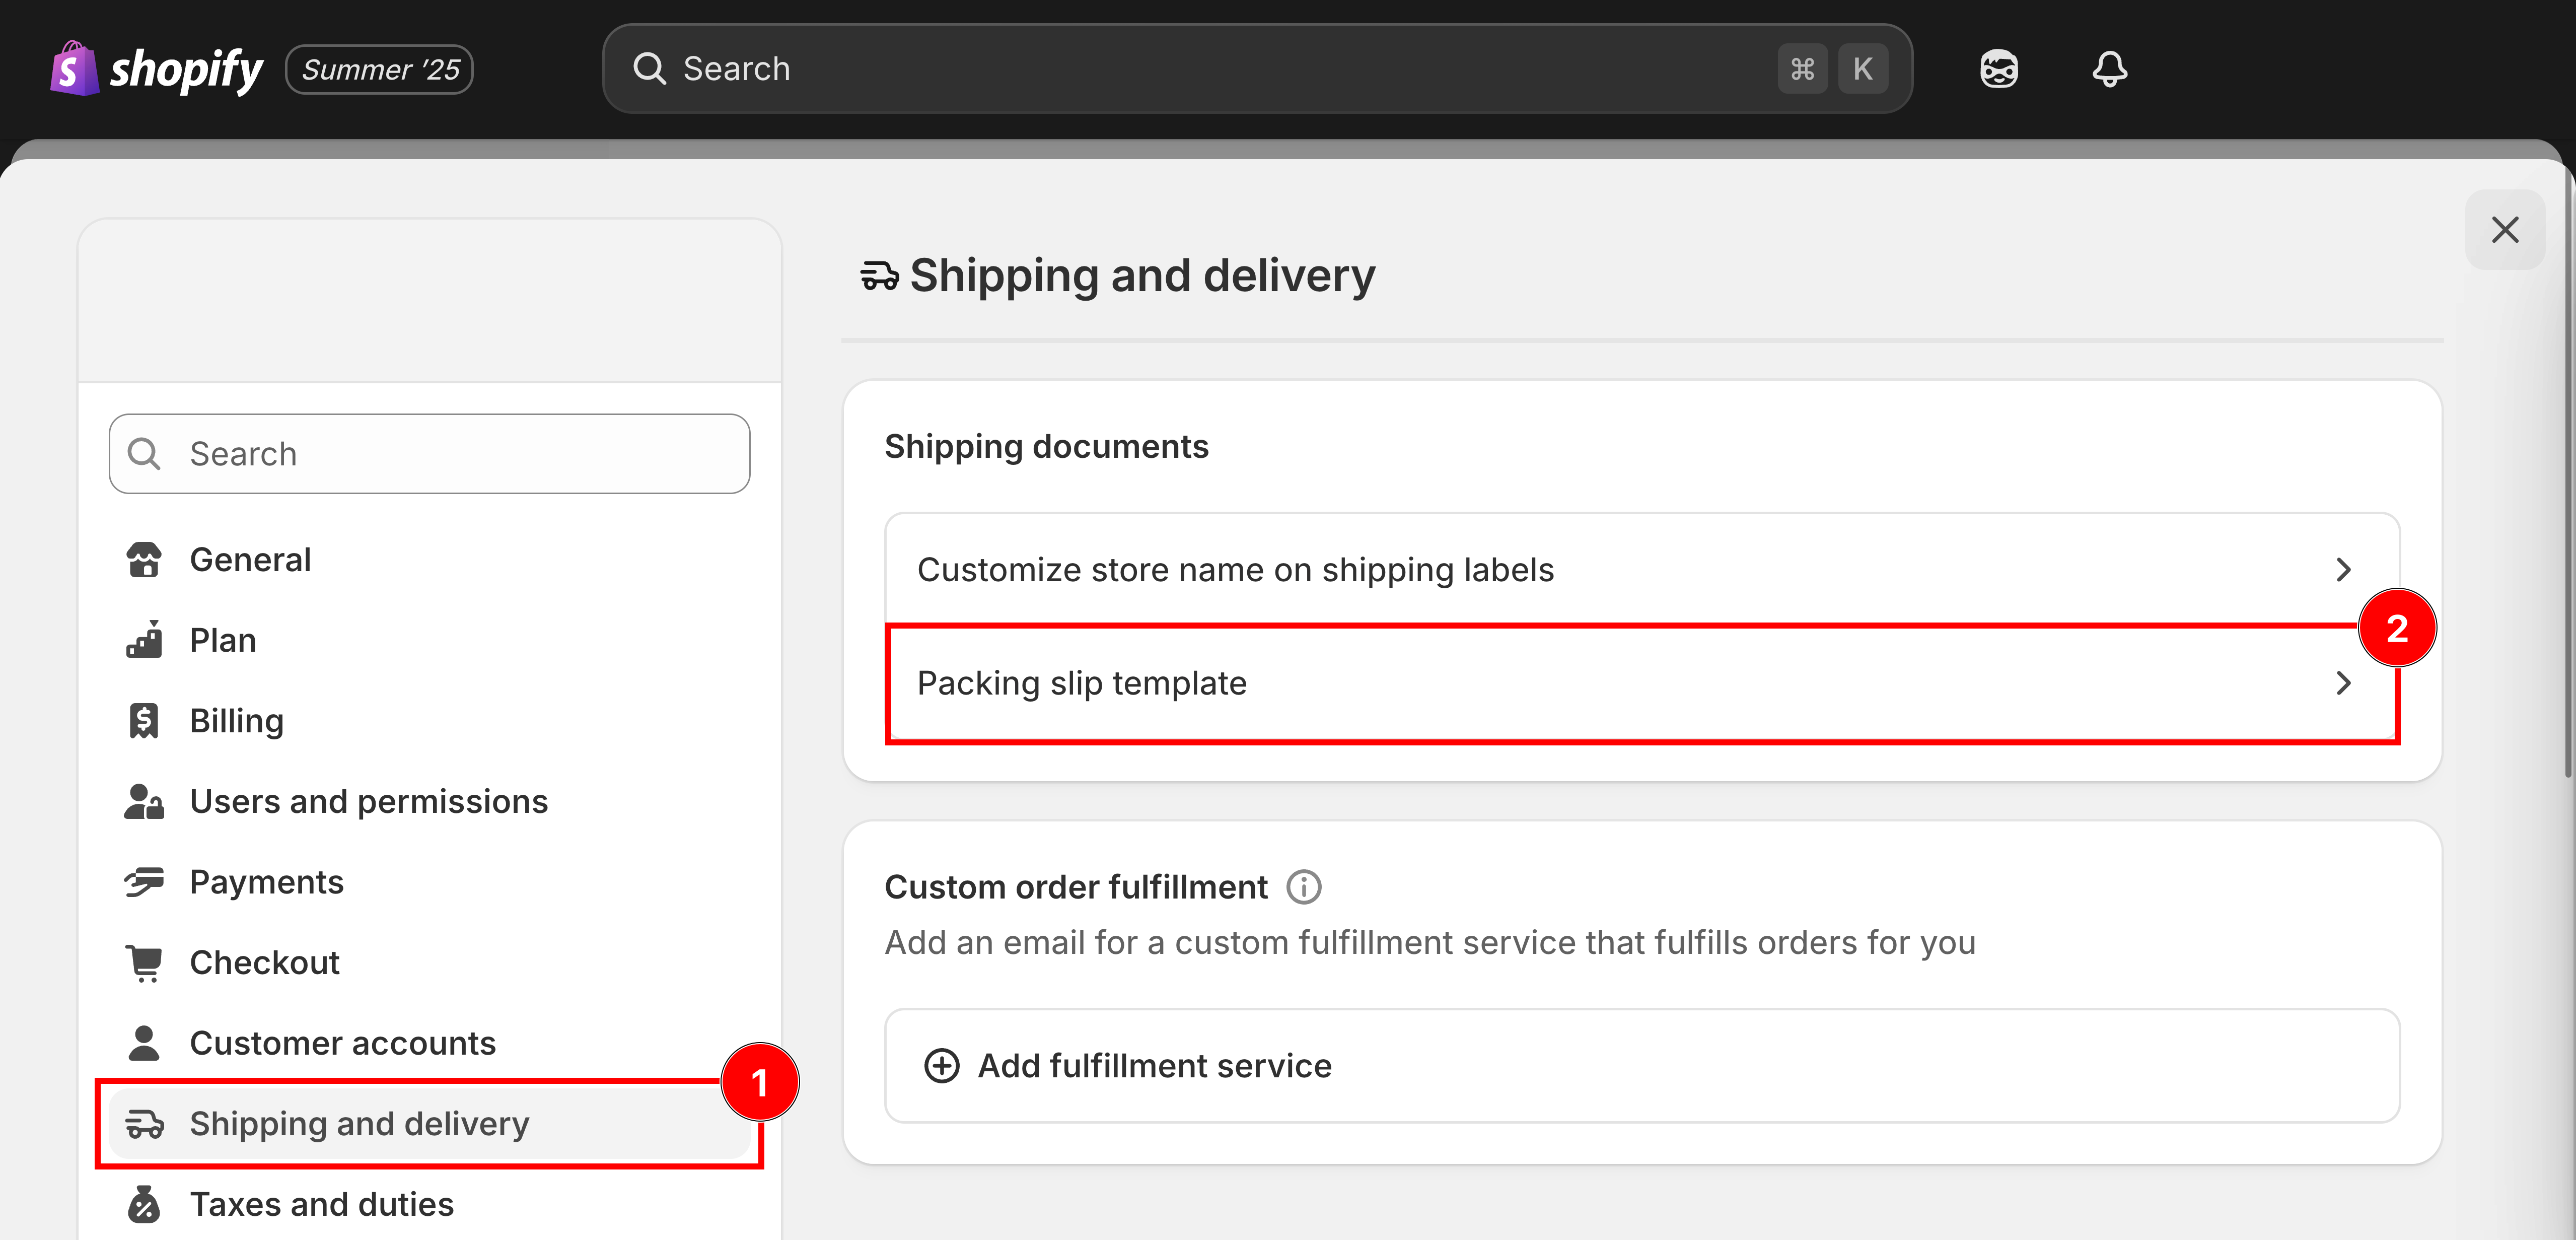The image size is (2576, 1240).
Task: Click the Shipping documents heading
Action: (x=1046, y=446)
